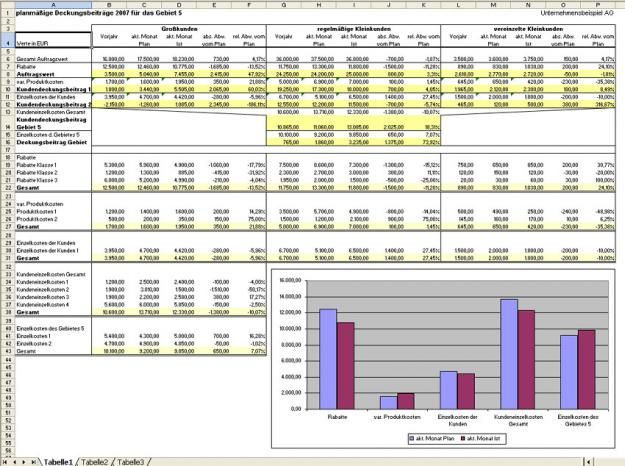Click the chart y-axis value '16.000,00'
The height and width of the screenshot is (466, 625).
290,280
